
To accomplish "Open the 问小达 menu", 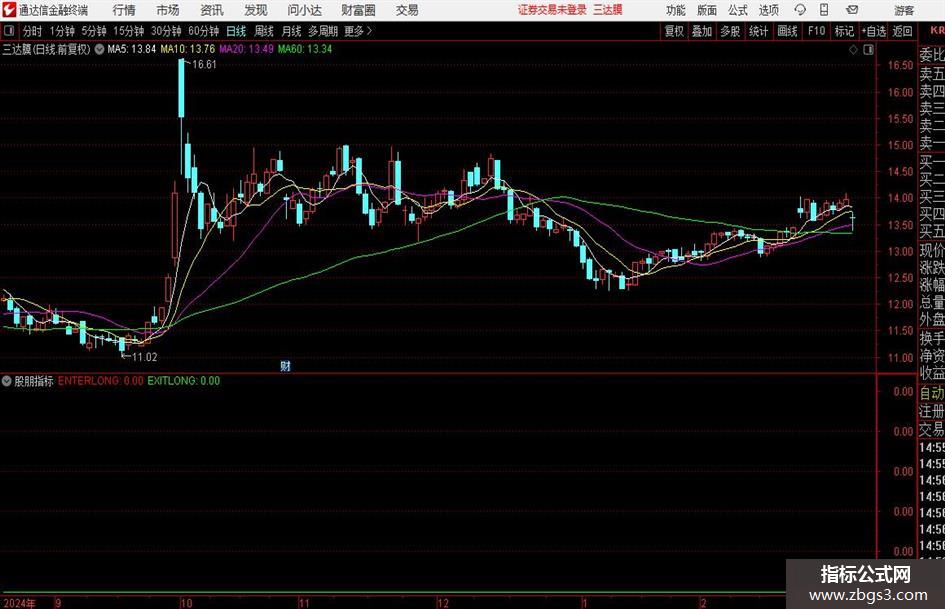I will 304,10.
